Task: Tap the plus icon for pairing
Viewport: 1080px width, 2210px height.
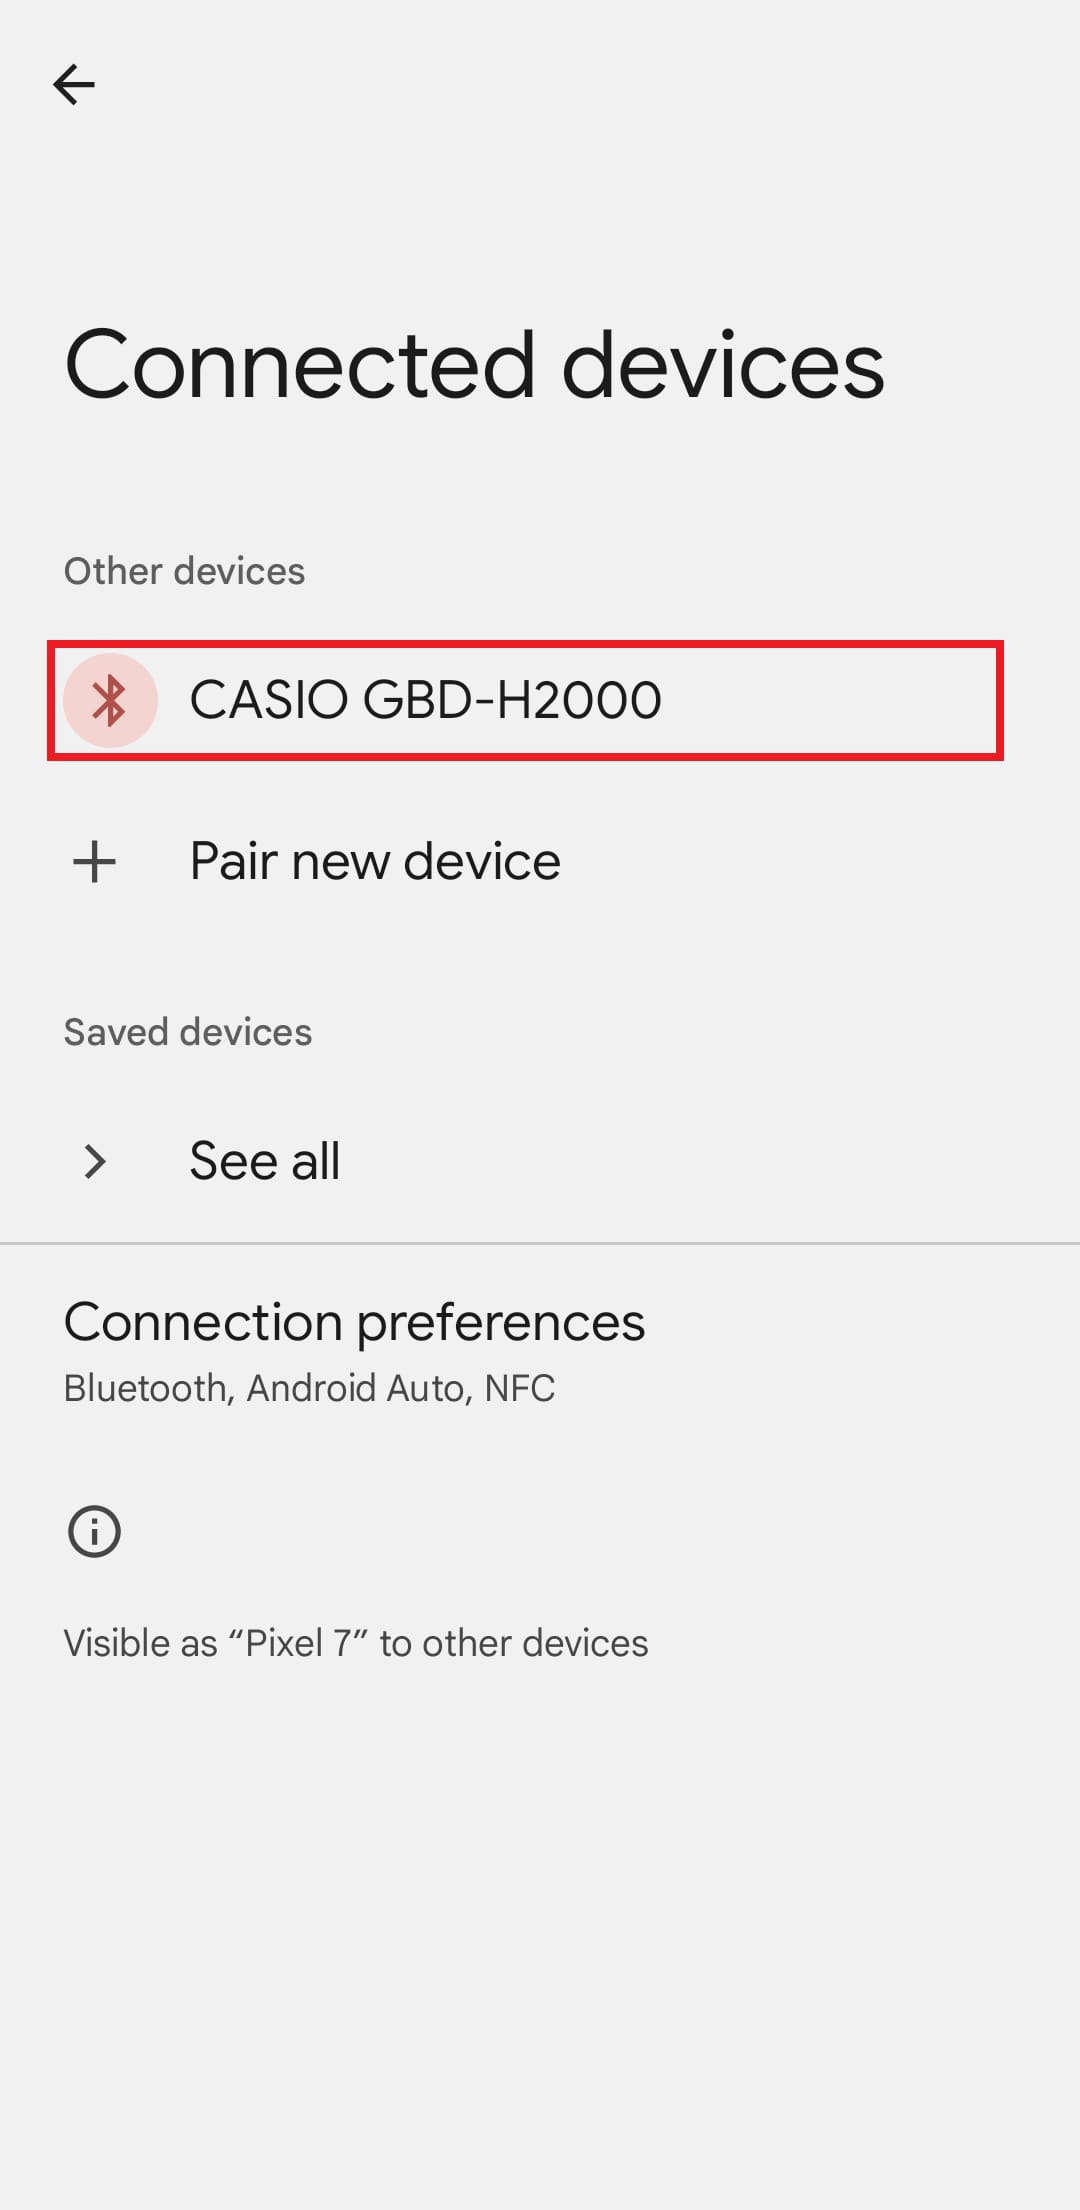Action: pos(95,861)
